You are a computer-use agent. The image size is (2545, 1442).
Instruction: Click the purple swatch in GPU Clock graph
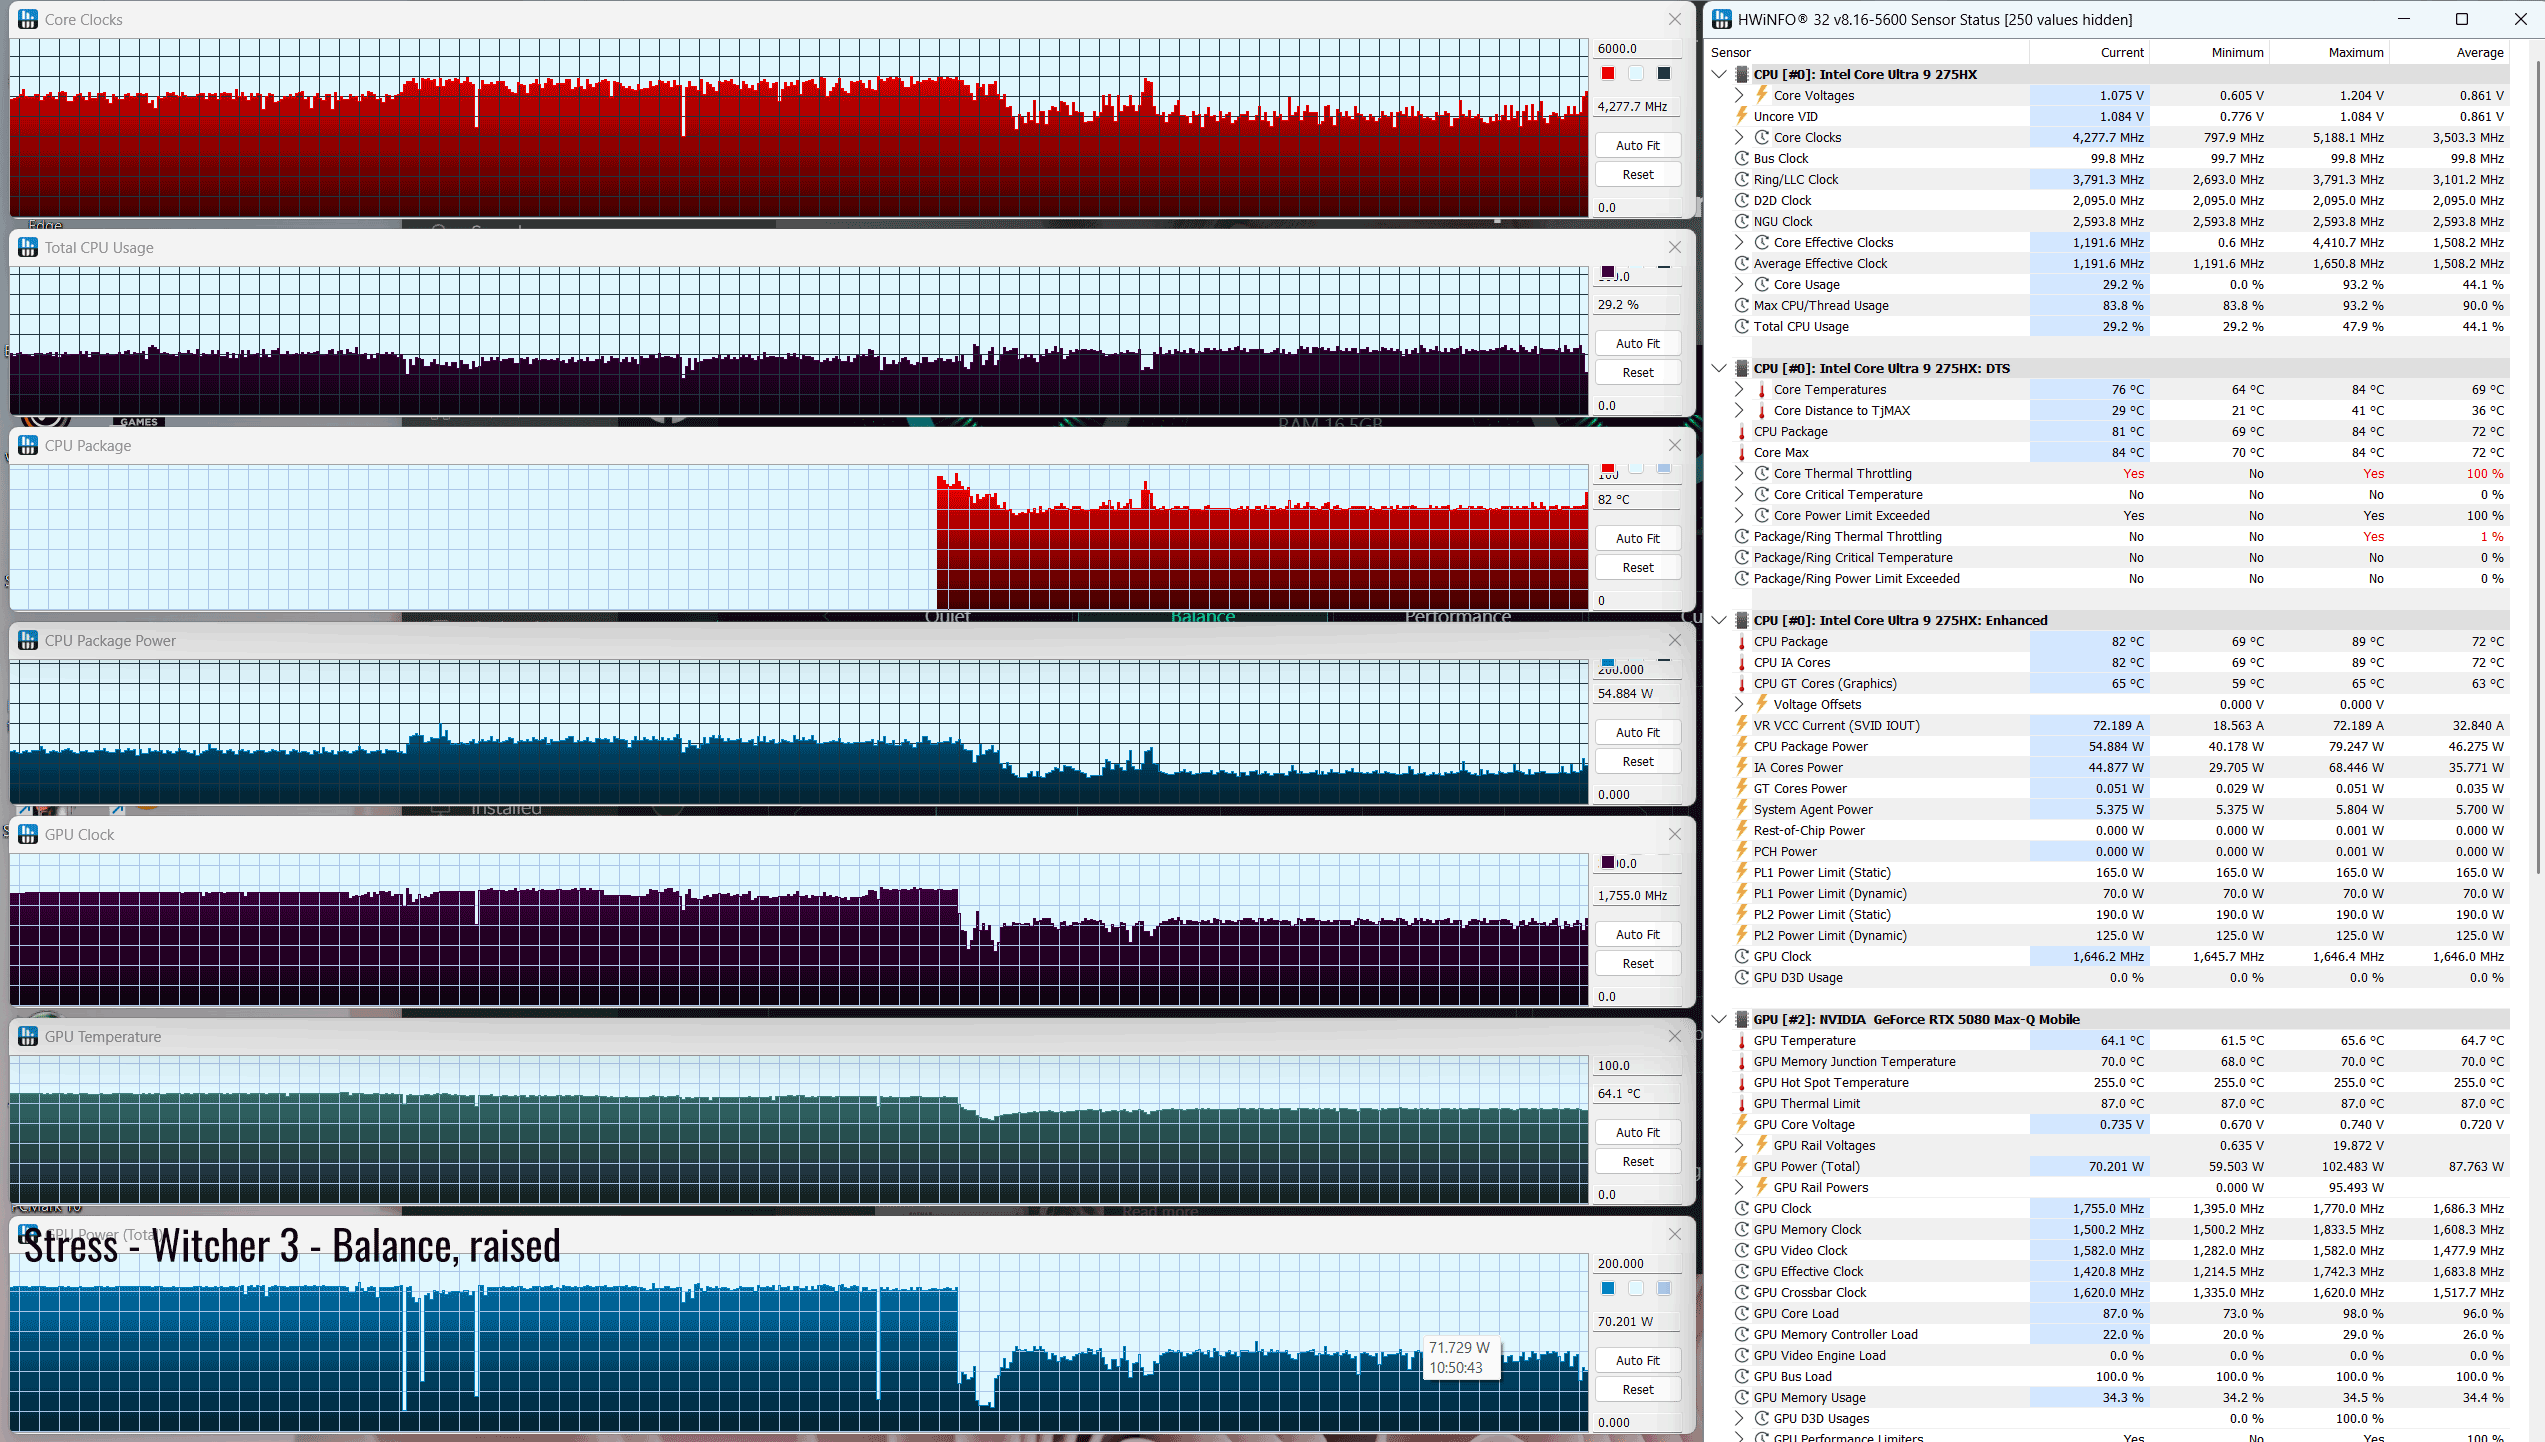(x=1608, y=862)
